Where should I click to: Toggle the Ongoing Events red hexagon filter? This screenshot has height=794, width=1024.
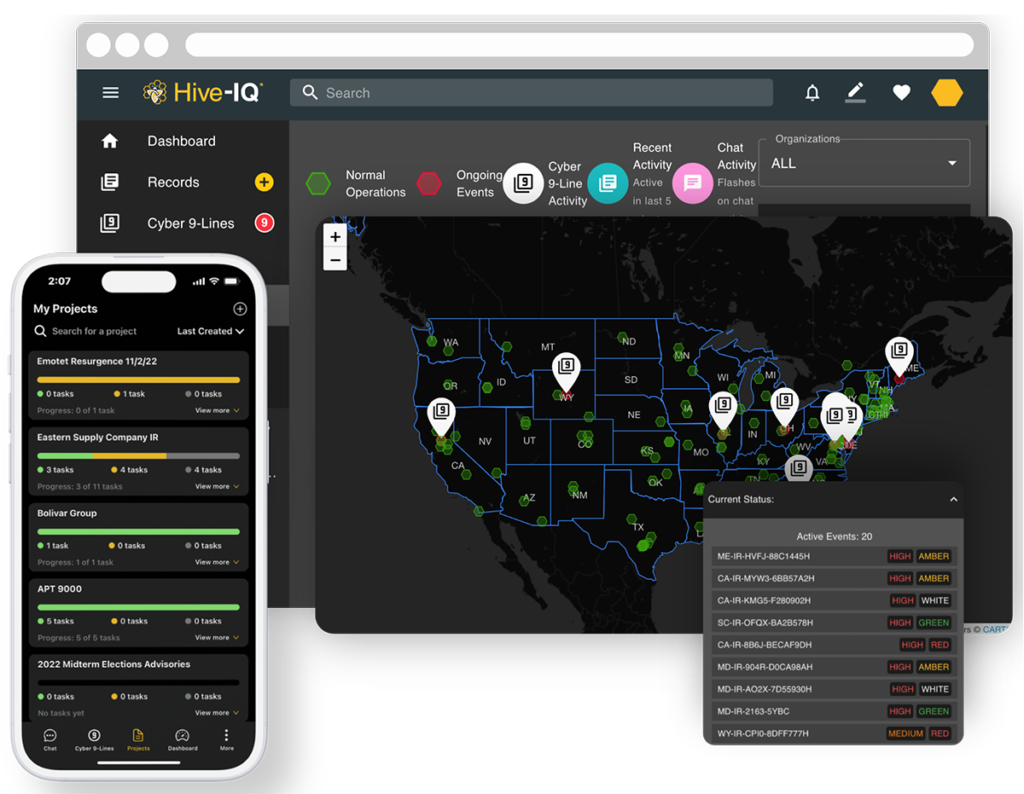pos(429,183)
